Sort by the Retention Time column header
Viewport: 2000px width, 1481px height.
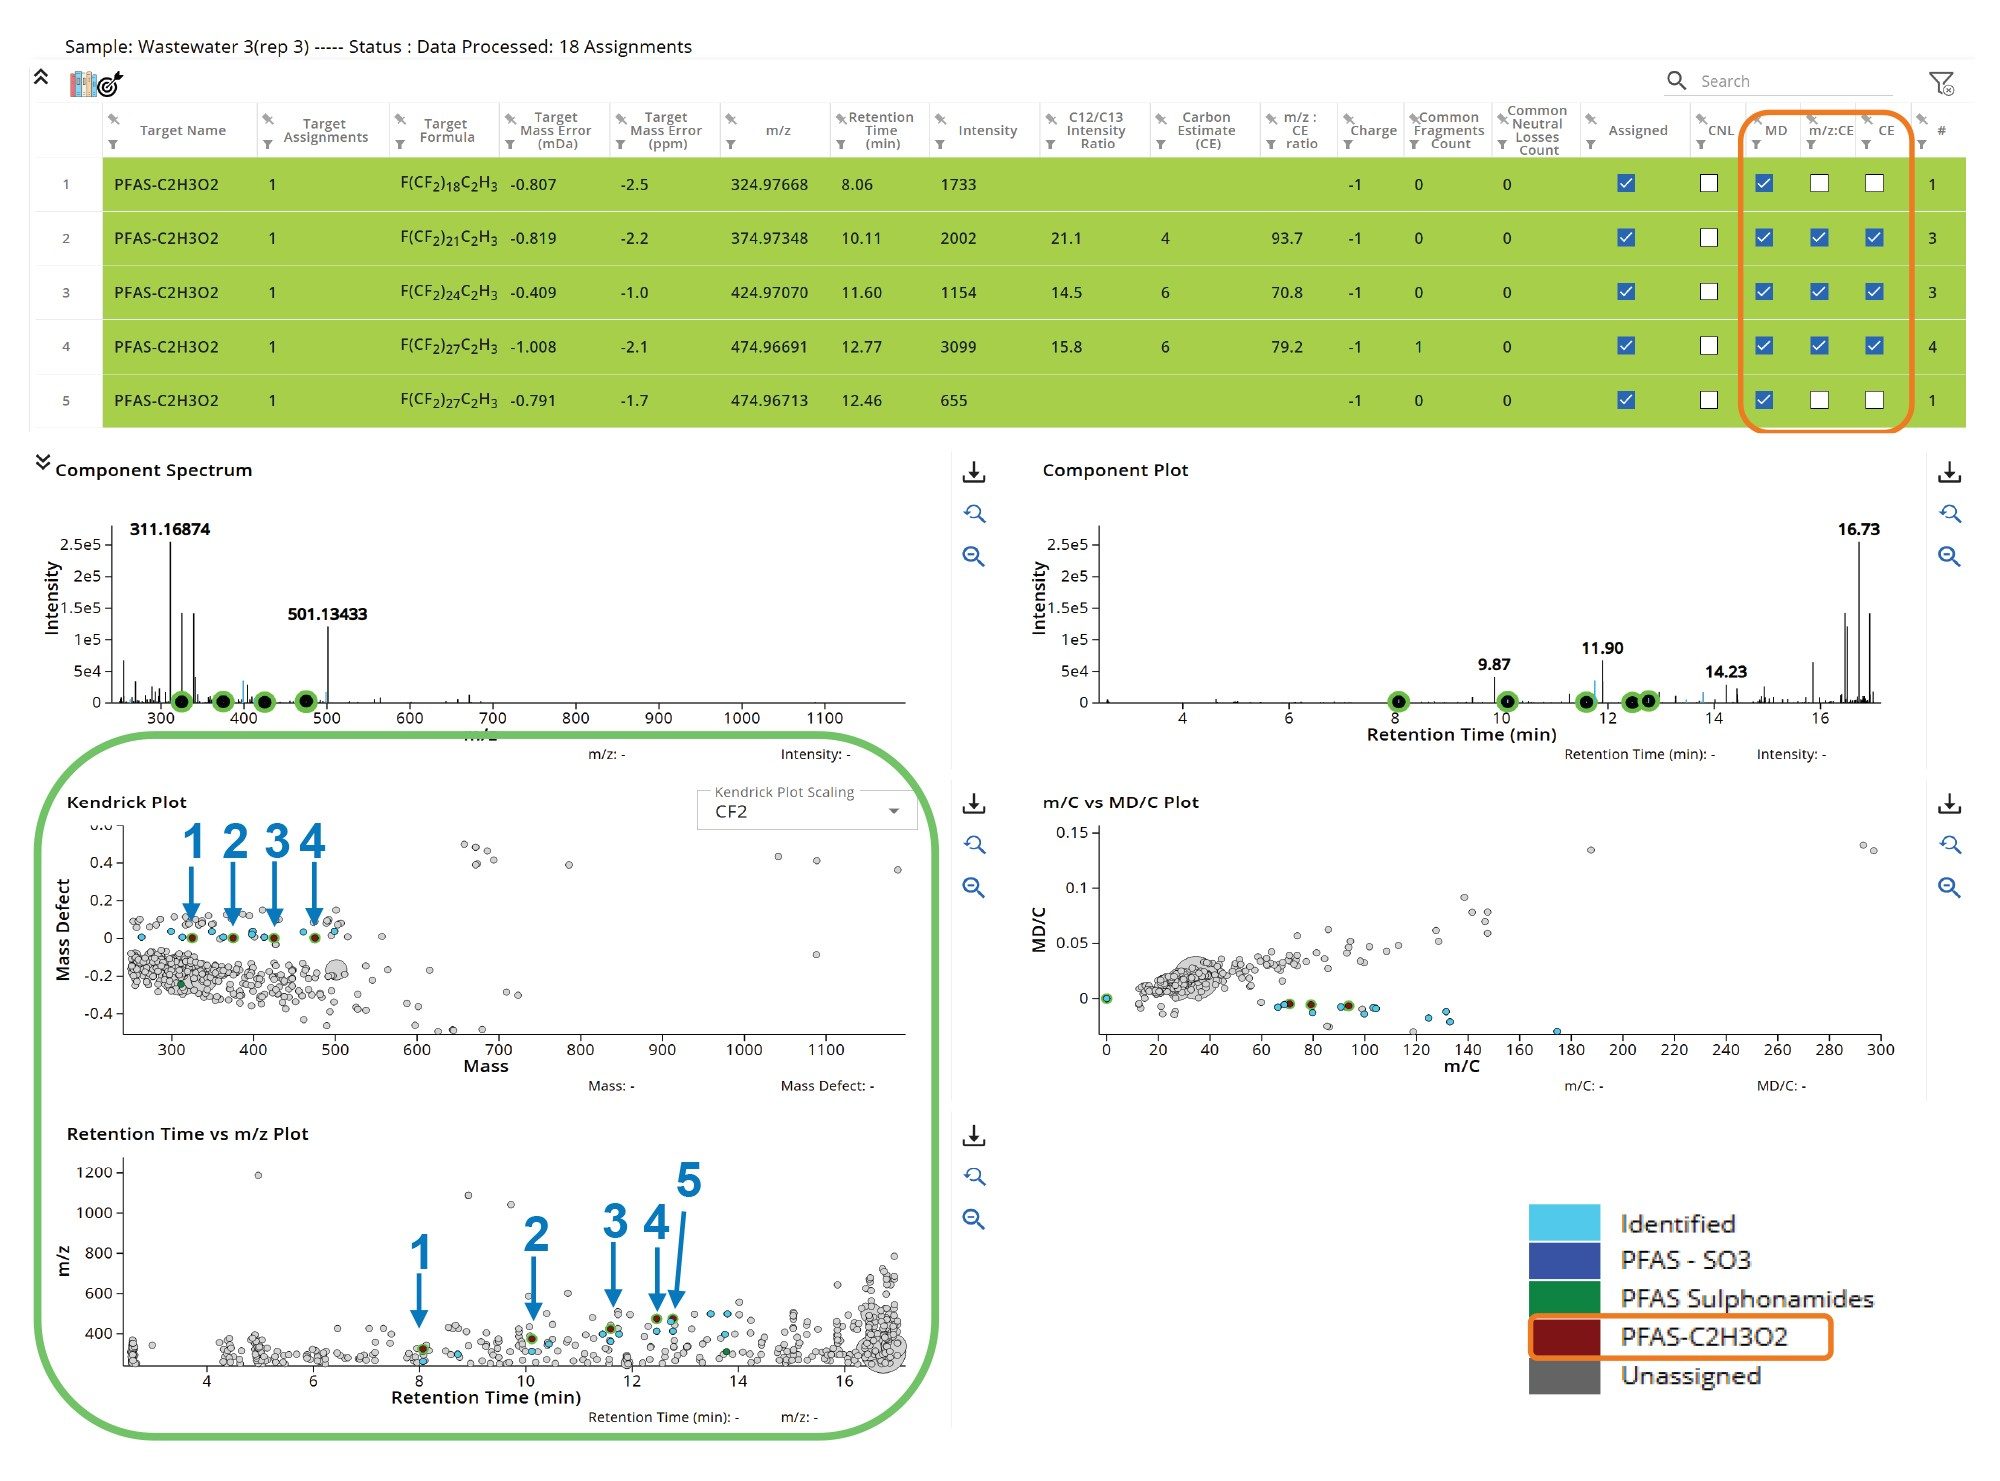(x=881, y=130)
